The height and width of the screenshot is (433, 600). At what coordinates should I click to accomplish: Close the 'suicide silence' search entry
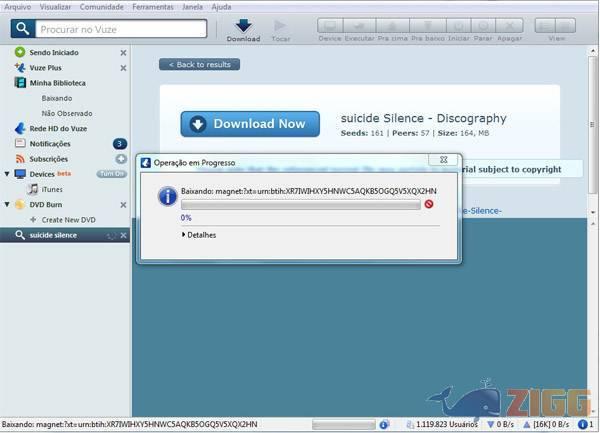coord(123,236)
